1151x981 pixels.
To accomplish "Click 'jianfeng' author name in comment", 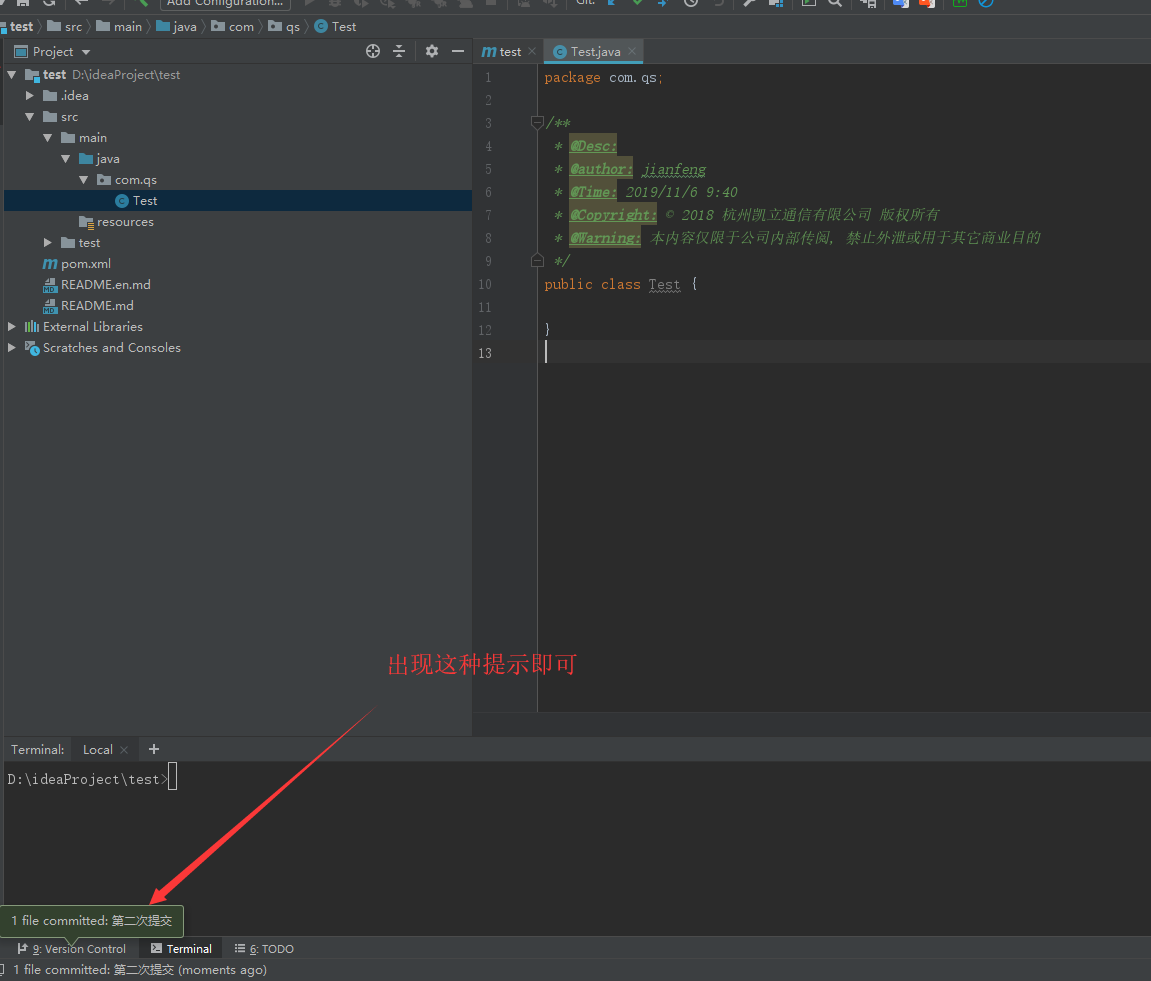I will click(674, 169).
